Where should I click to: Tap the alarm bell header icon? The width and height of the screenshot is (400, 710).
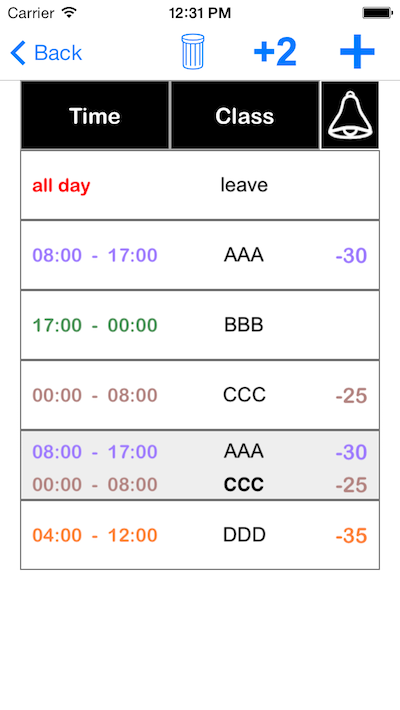click(350, 115)
